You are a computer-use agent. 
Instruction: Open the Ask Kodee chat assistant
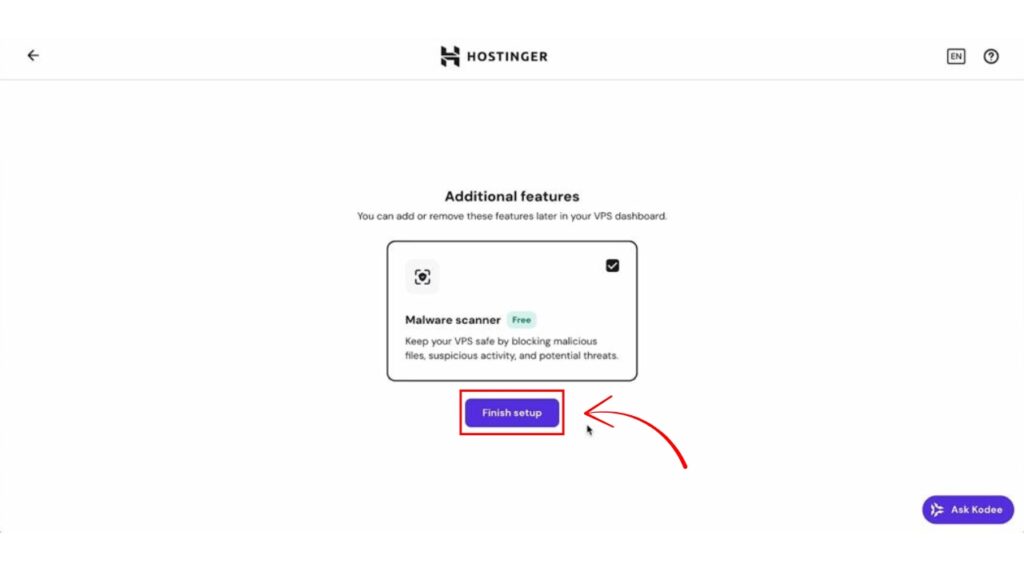(968, 509)
